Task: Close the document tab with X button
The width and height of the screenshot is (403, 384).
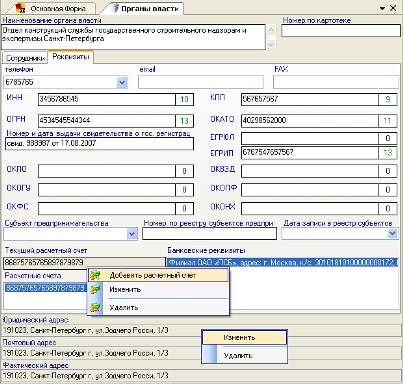Action: tap(393, 8)
